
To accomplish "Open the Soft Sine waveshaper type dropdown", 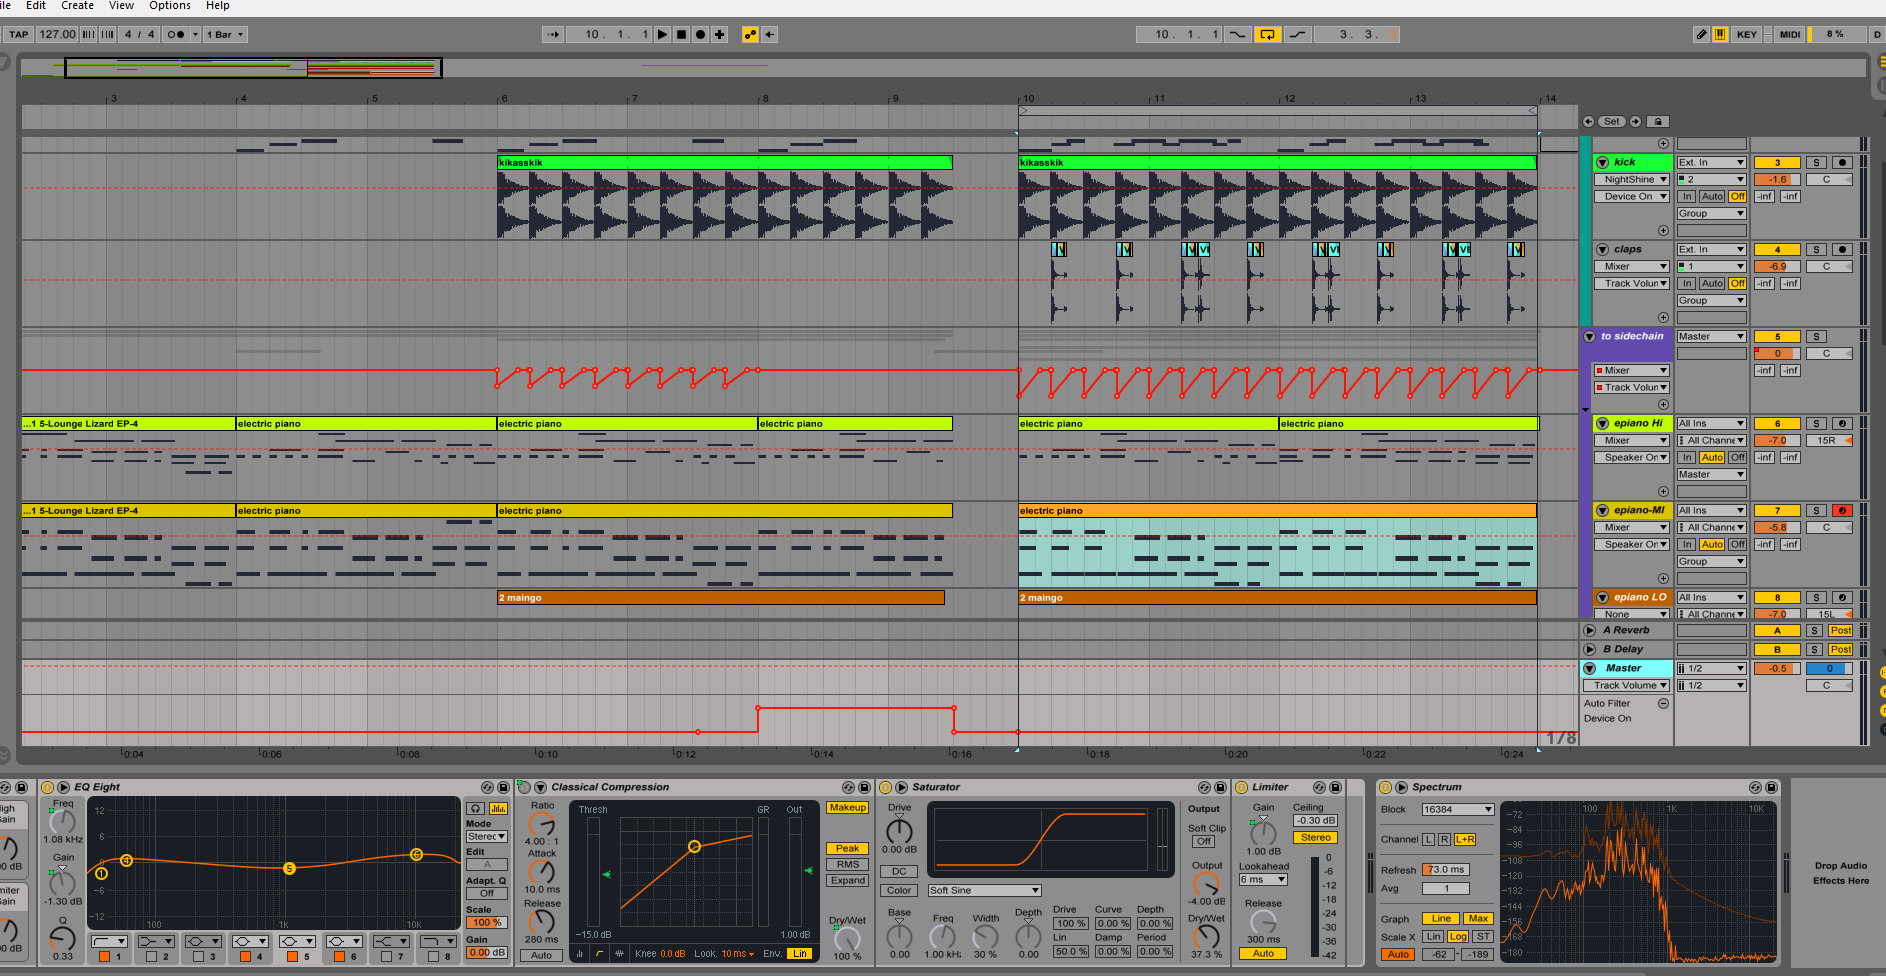I will point(984,890).
